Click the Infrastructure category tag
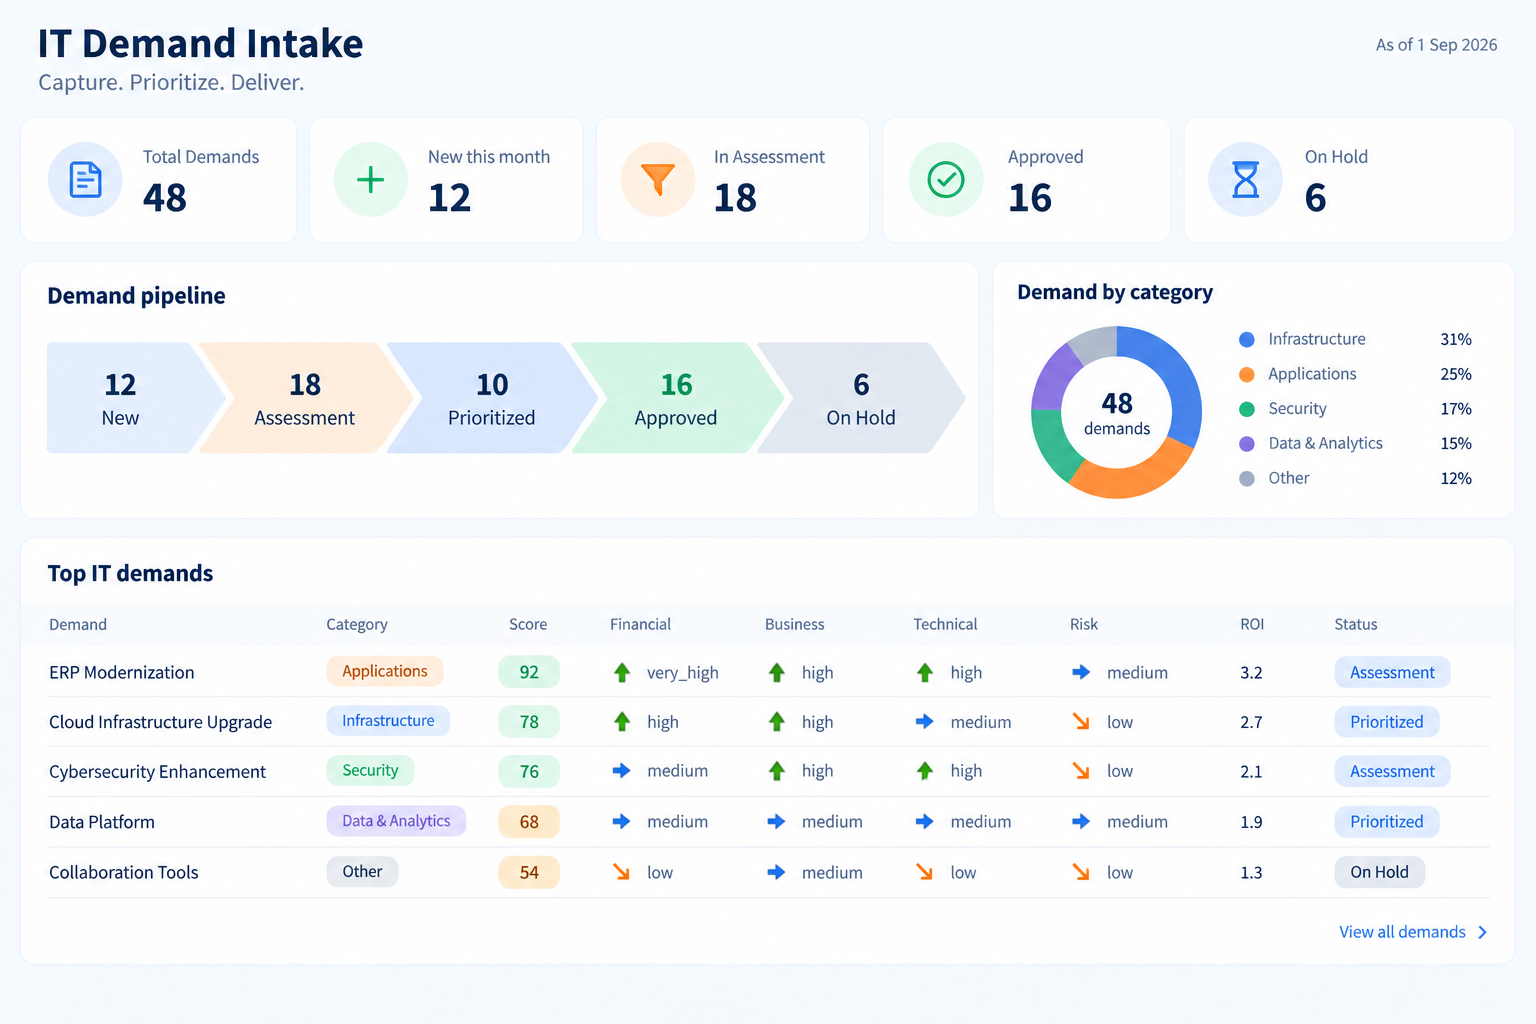1536x1024 pixels. point(388,720)
